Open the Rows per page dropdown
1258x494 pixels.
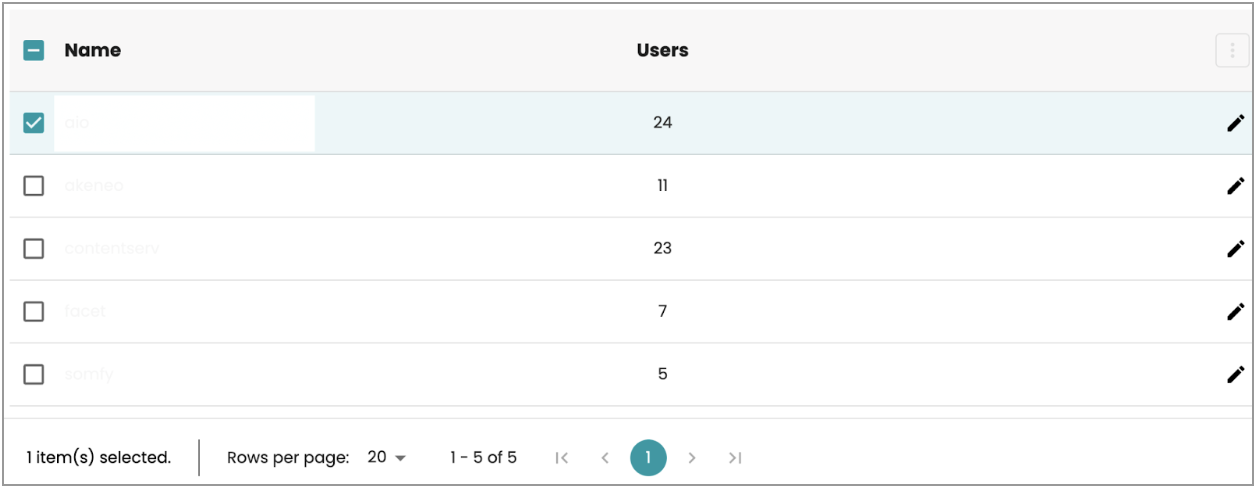coord(387,458)
